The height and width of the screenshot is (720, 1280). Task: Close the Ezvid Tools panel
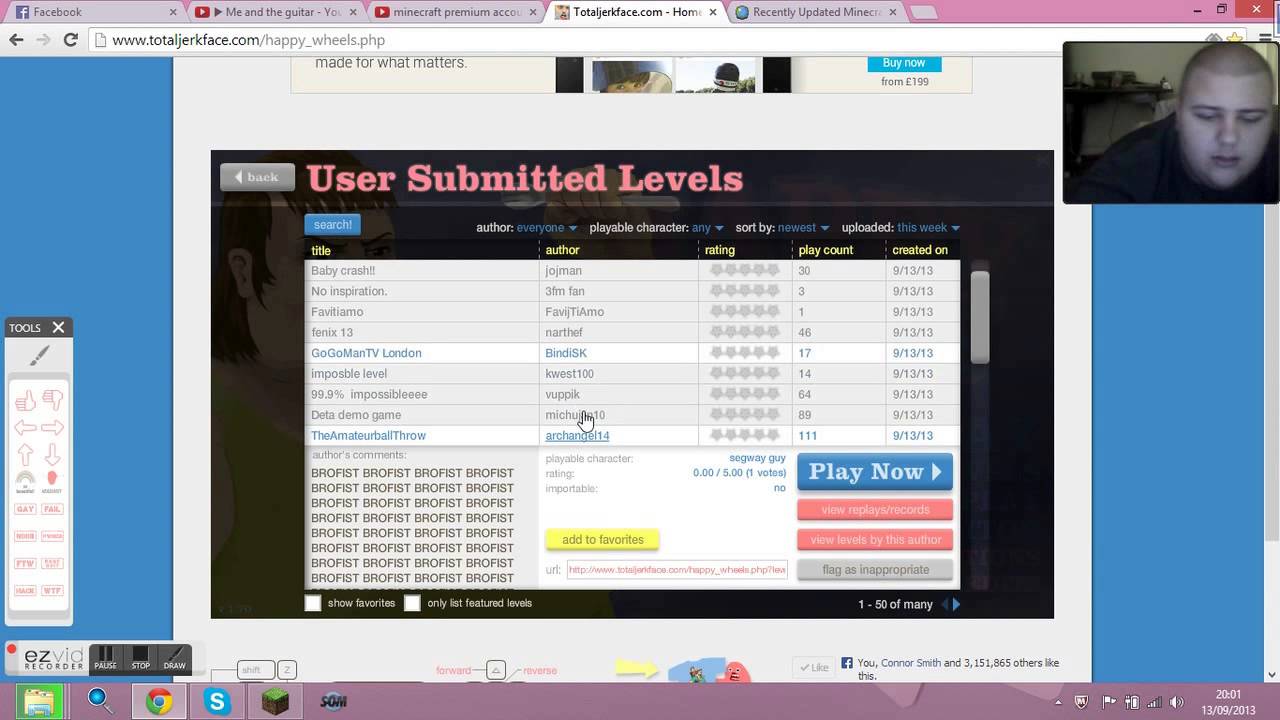pyautogui.click(x=58, y=327)
